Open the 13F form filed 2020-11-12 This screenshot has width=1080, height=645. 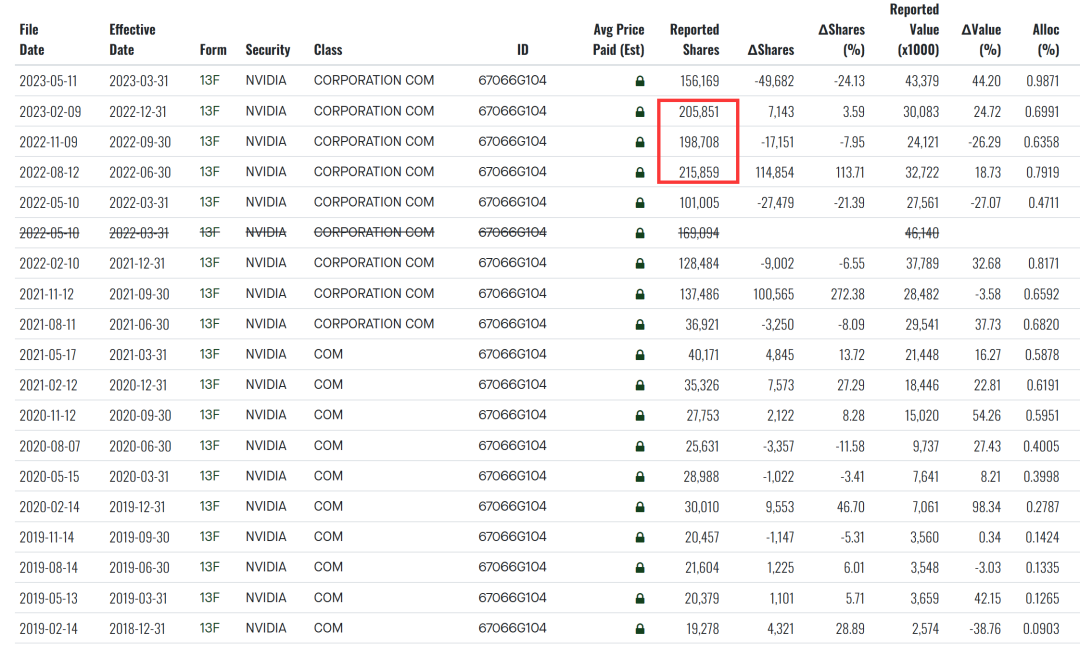point(209,415)
